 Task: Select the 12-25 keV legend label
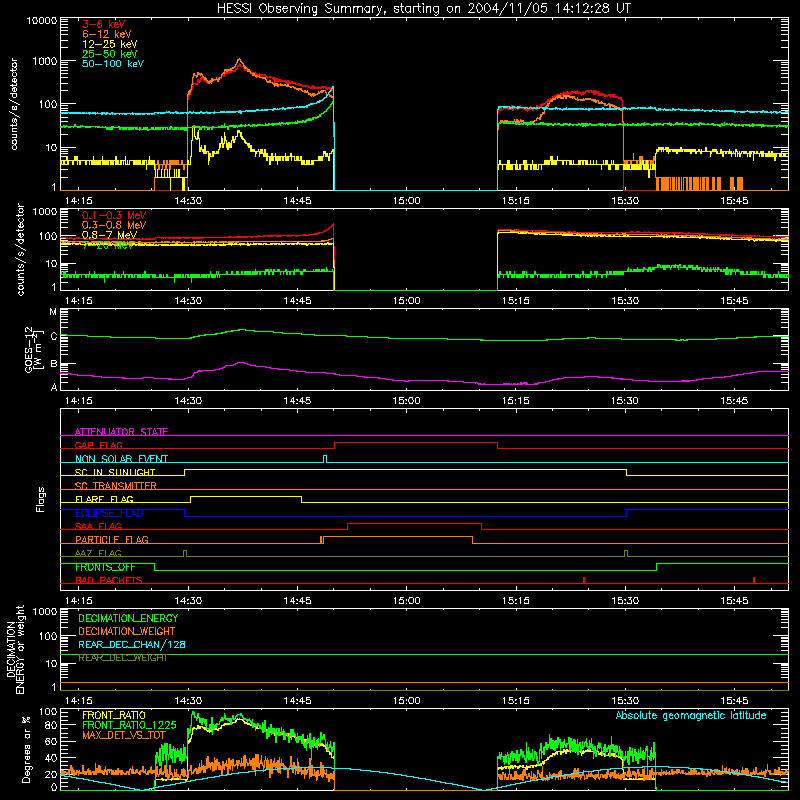point(110,44)
